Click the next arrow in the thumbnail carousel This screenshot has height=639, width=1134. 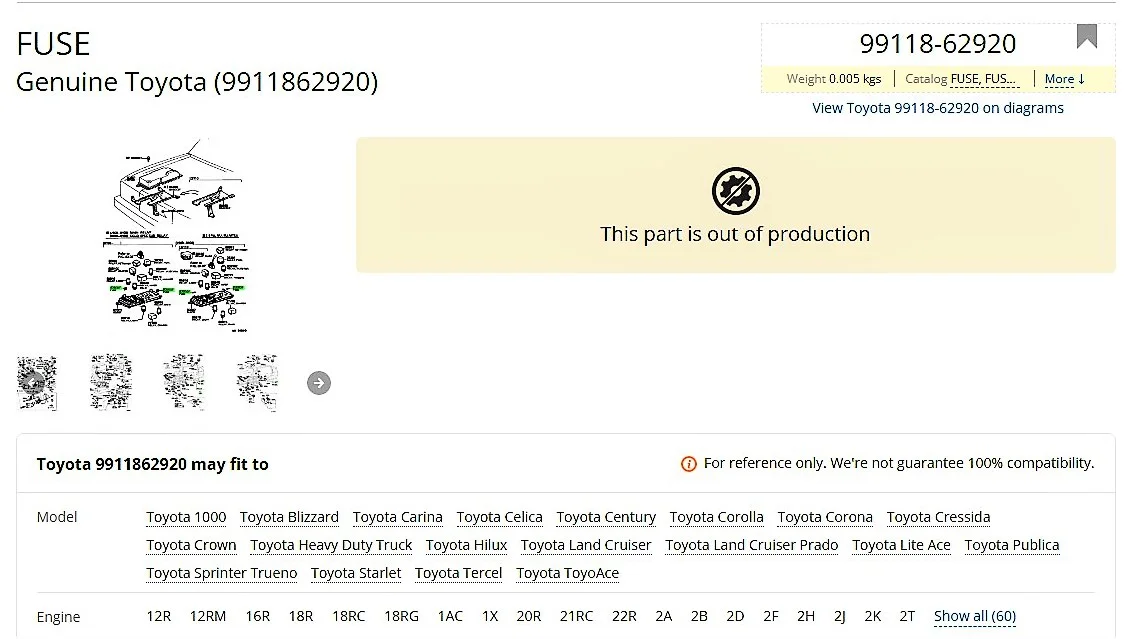(318, 383)
